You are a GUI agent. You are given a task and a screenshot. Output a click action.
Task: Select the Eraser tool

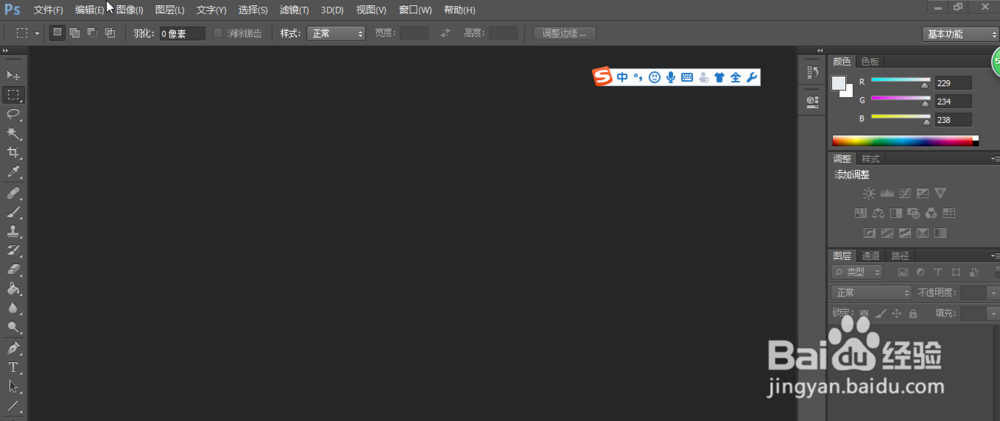pos(13,269)
